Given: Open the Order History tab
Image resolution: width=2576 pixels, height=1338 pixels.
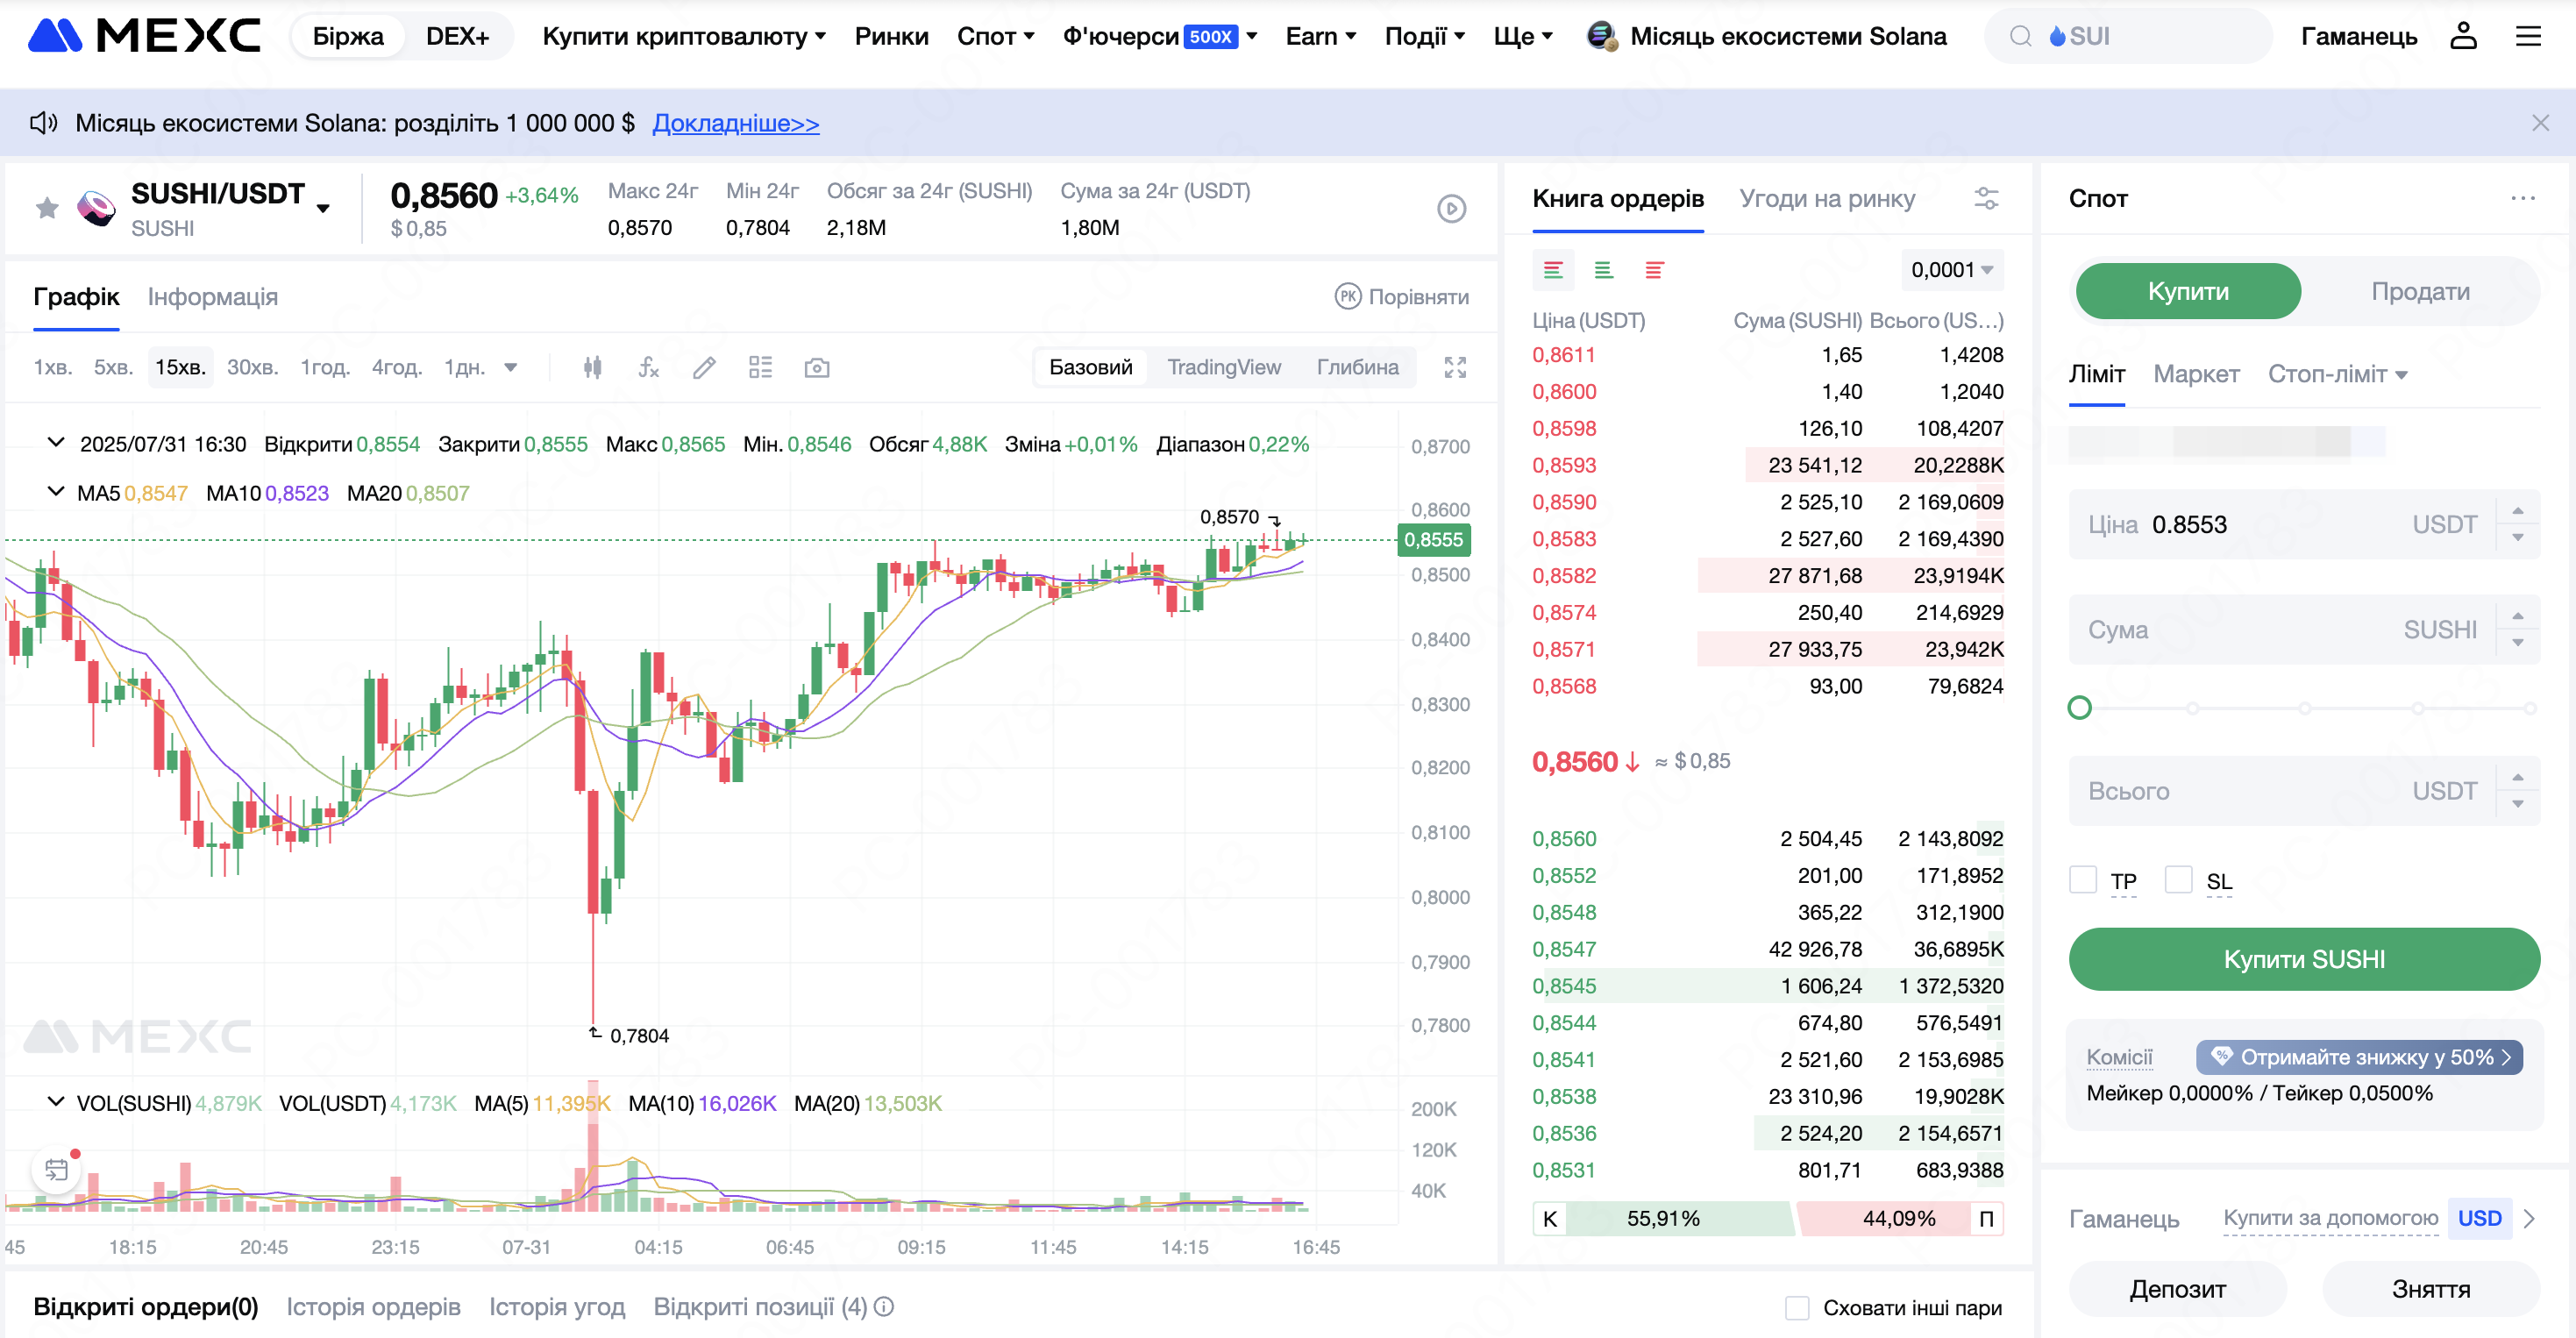Looking at the screenshot, I should 373,1306.
